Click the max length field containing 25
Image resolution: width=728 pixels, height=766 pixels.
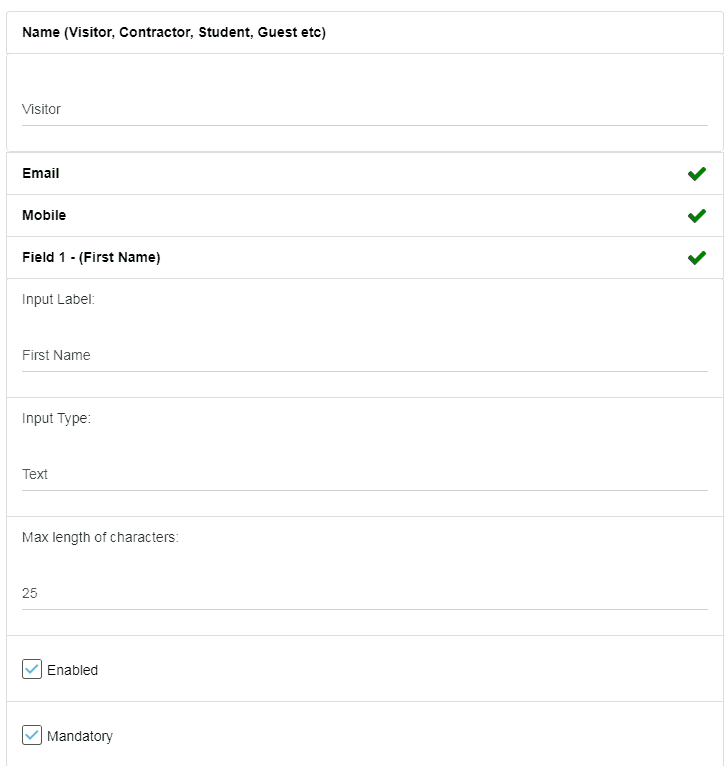click(364, 594)
